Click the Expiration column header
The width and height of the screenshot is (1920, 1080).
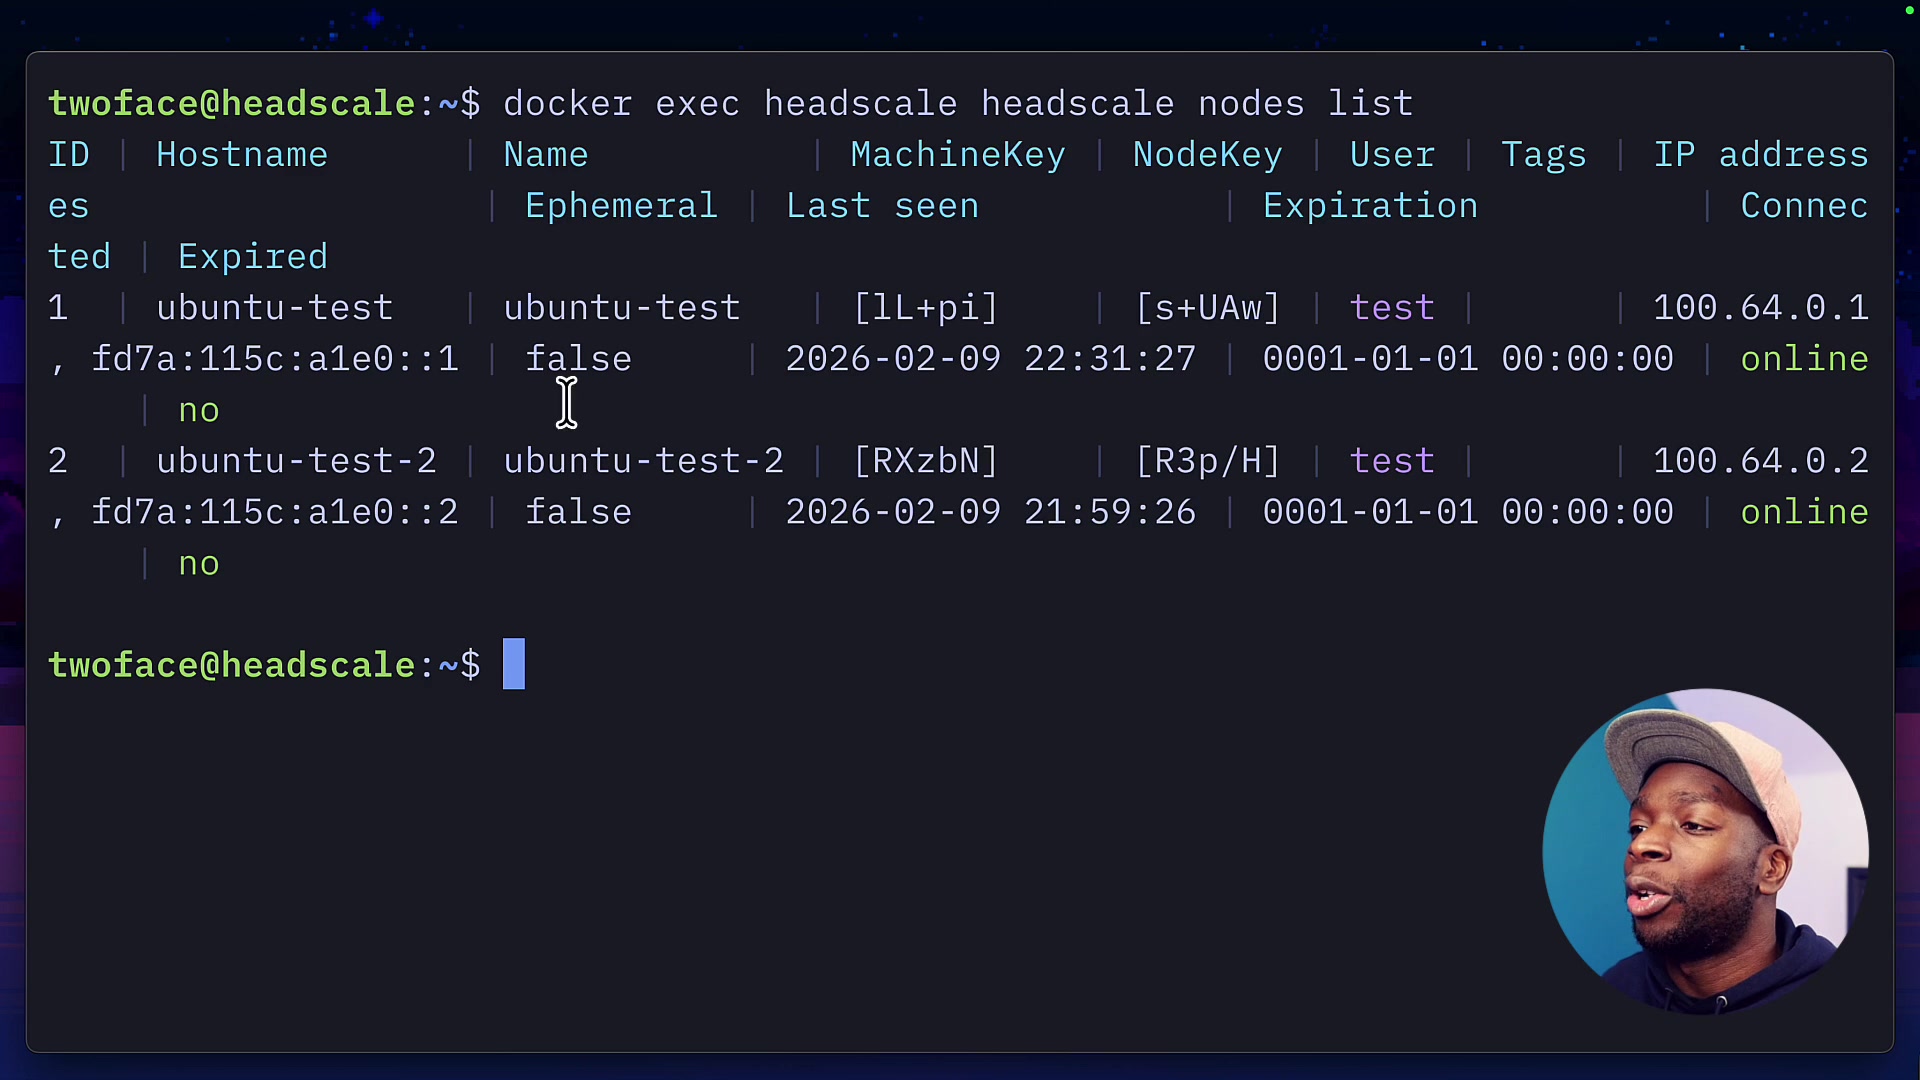coord(1370,206)
